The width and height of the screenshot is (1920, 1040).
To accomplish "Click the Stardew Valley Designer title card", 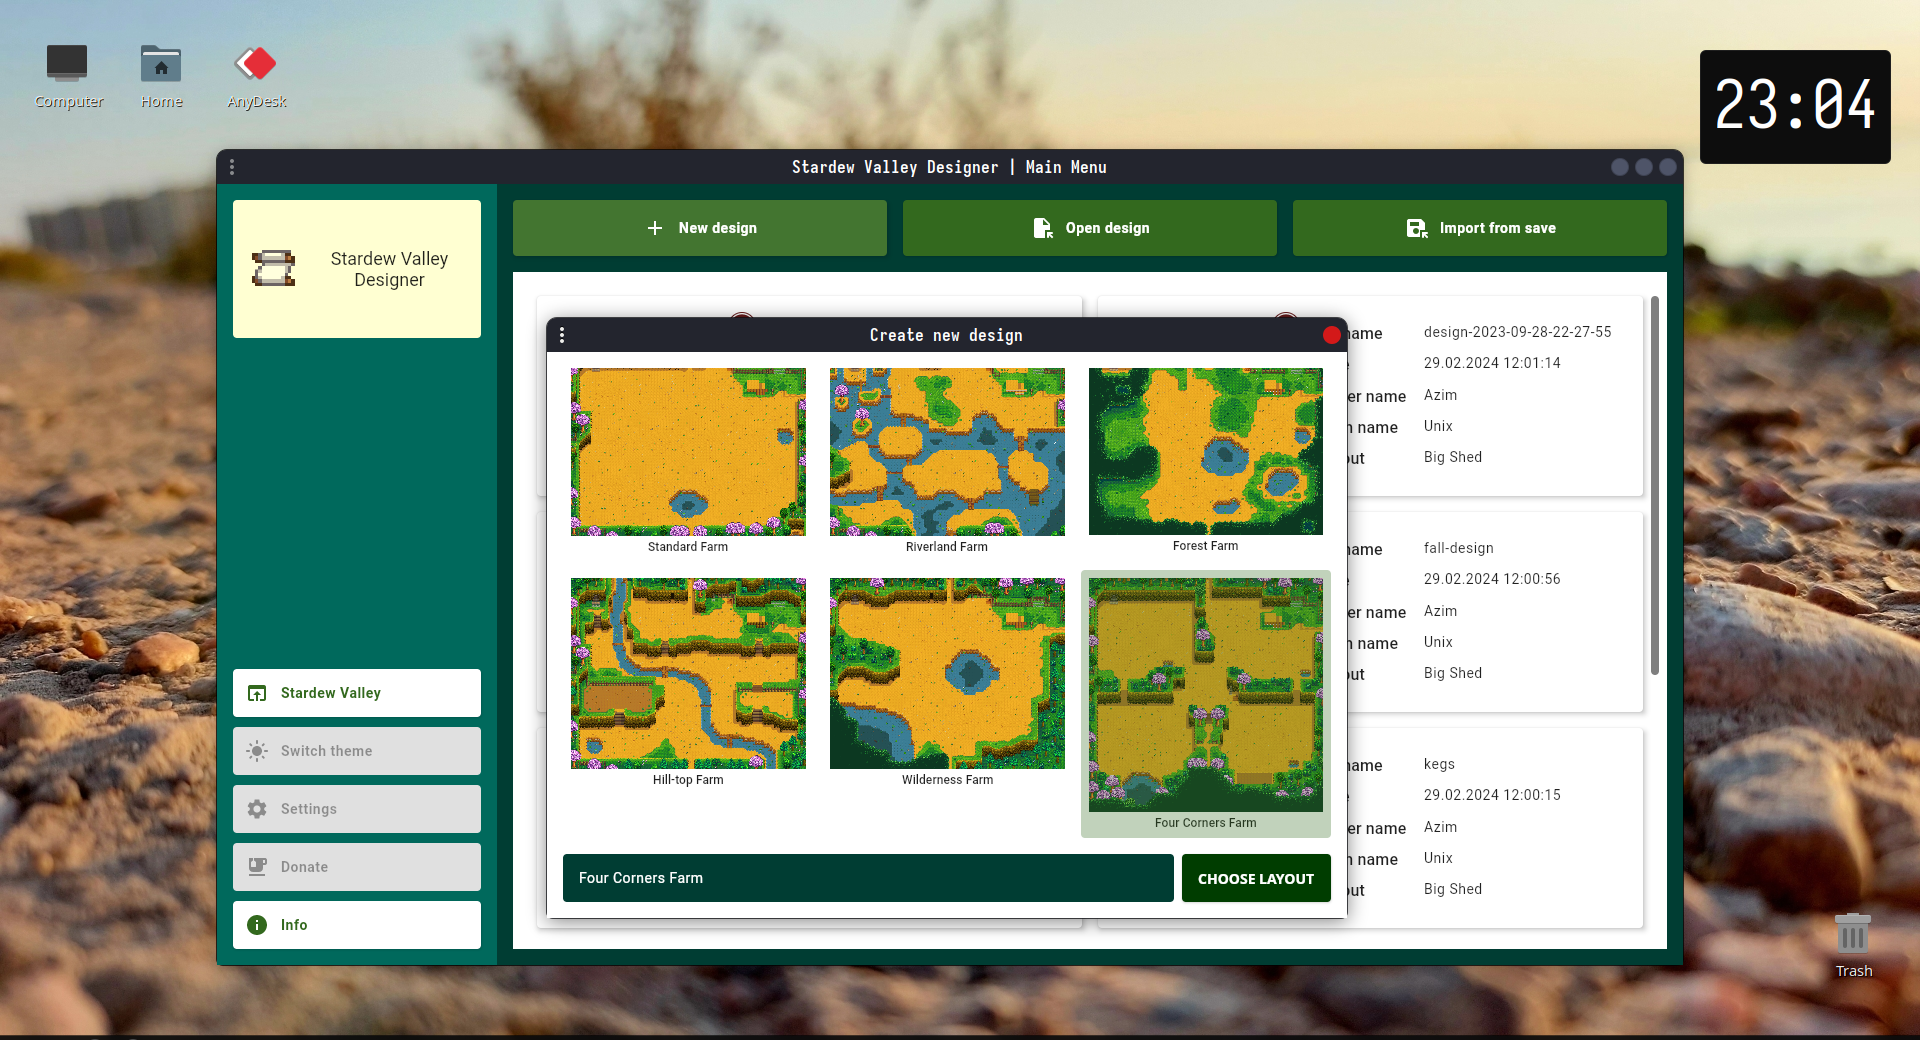I will pos(357,269).
